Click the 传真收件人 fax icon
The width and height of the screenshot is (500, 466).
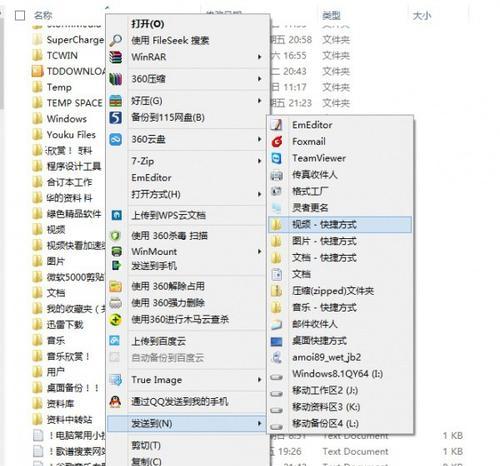(277, 175)
